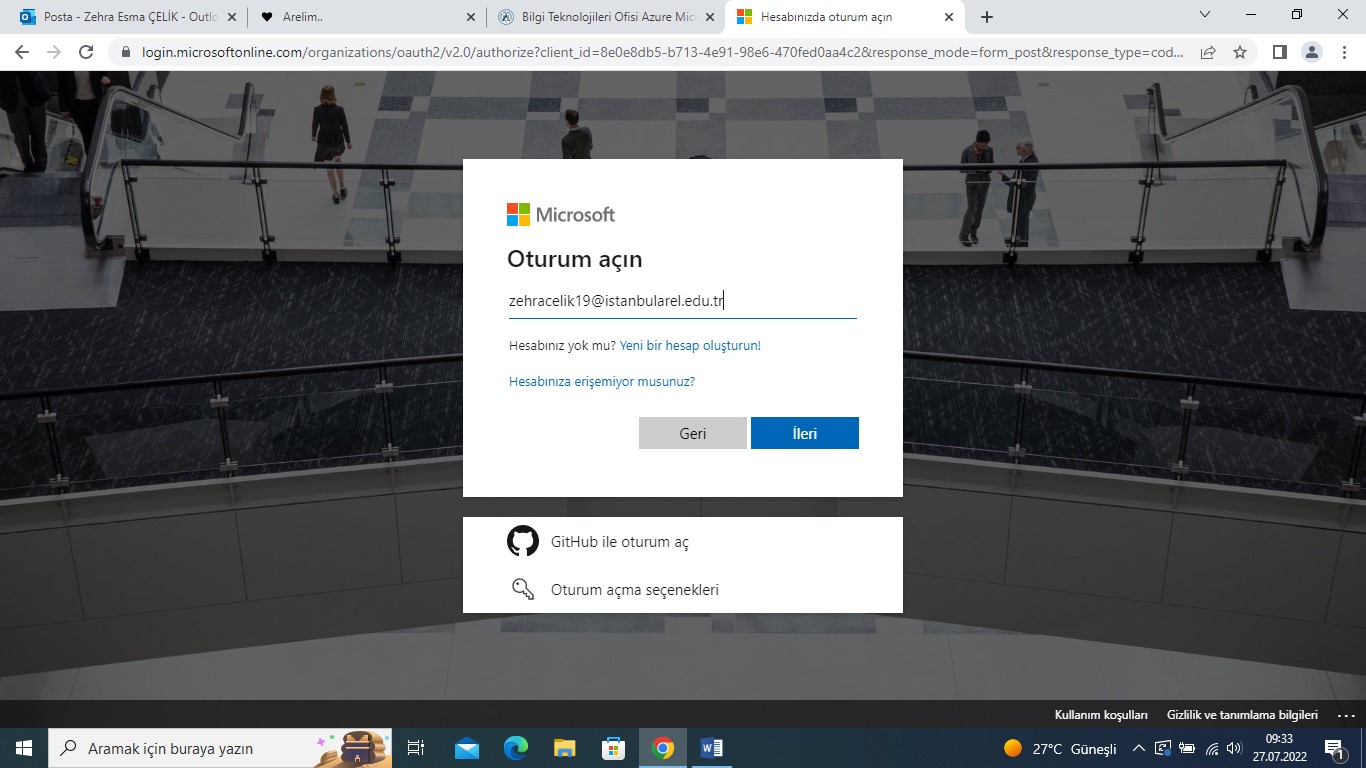The width and height of the screenshot is (1366, 768).
Task: Open Microsoft Store from taskbar
Action: [613, 748]
